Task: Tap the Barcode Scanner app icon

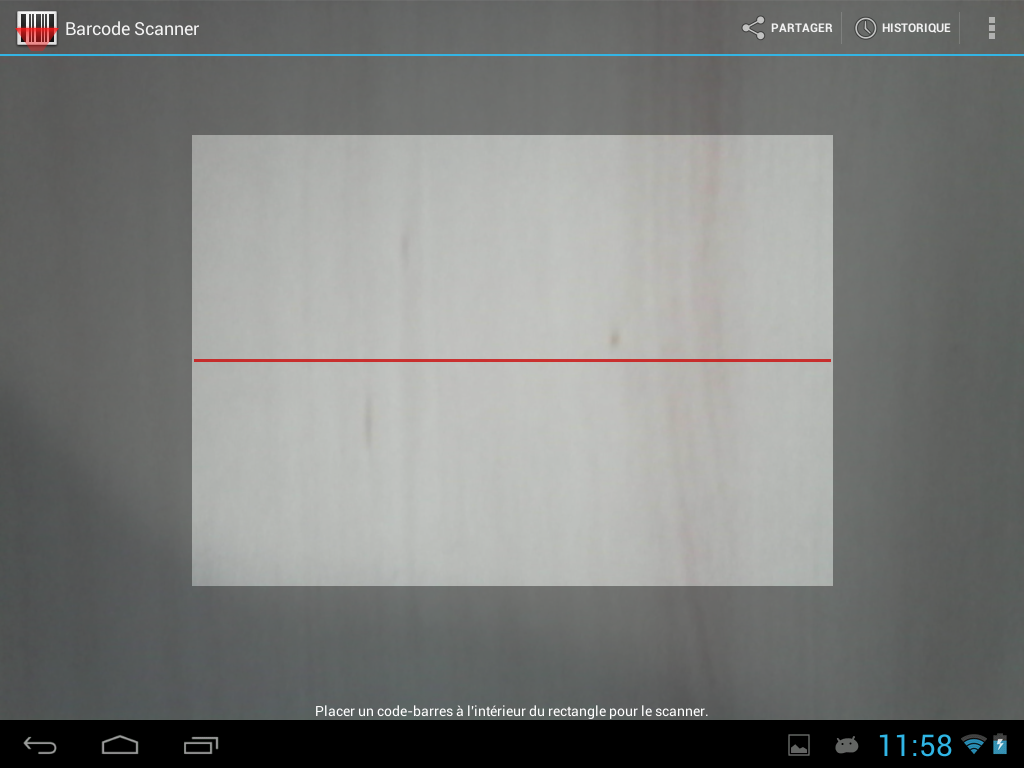Action: (37, 28)
